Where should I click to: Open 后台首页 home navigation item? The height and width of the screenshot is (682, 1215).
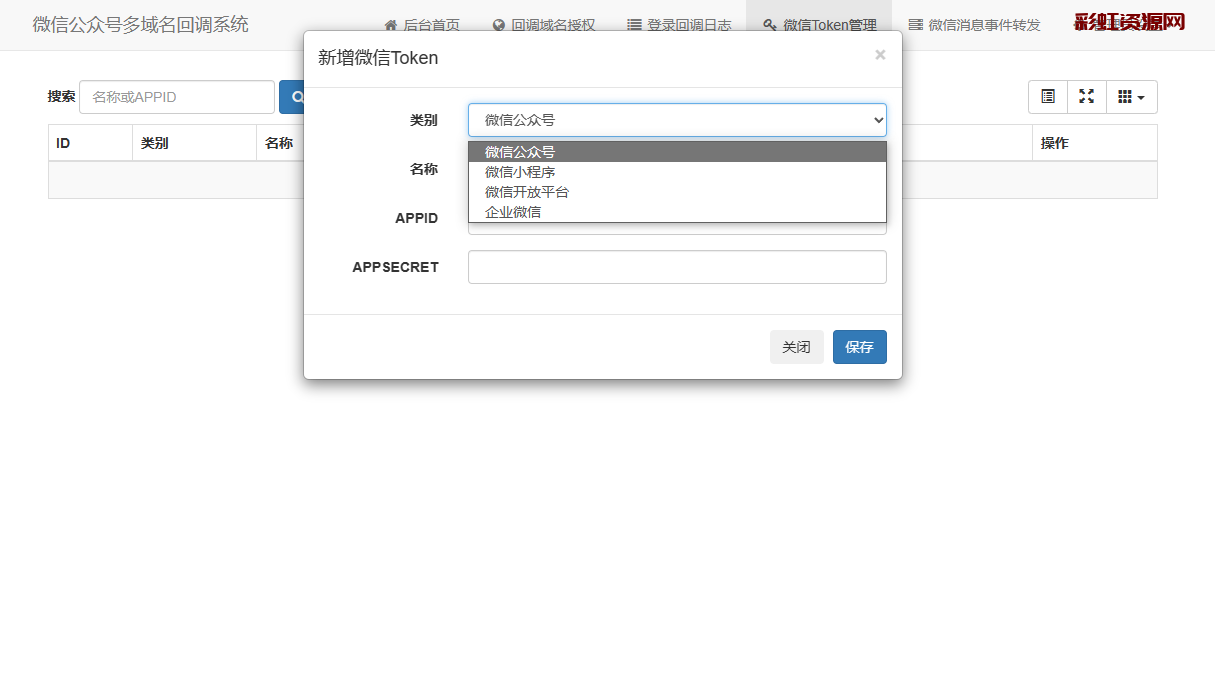coord(422,25)
